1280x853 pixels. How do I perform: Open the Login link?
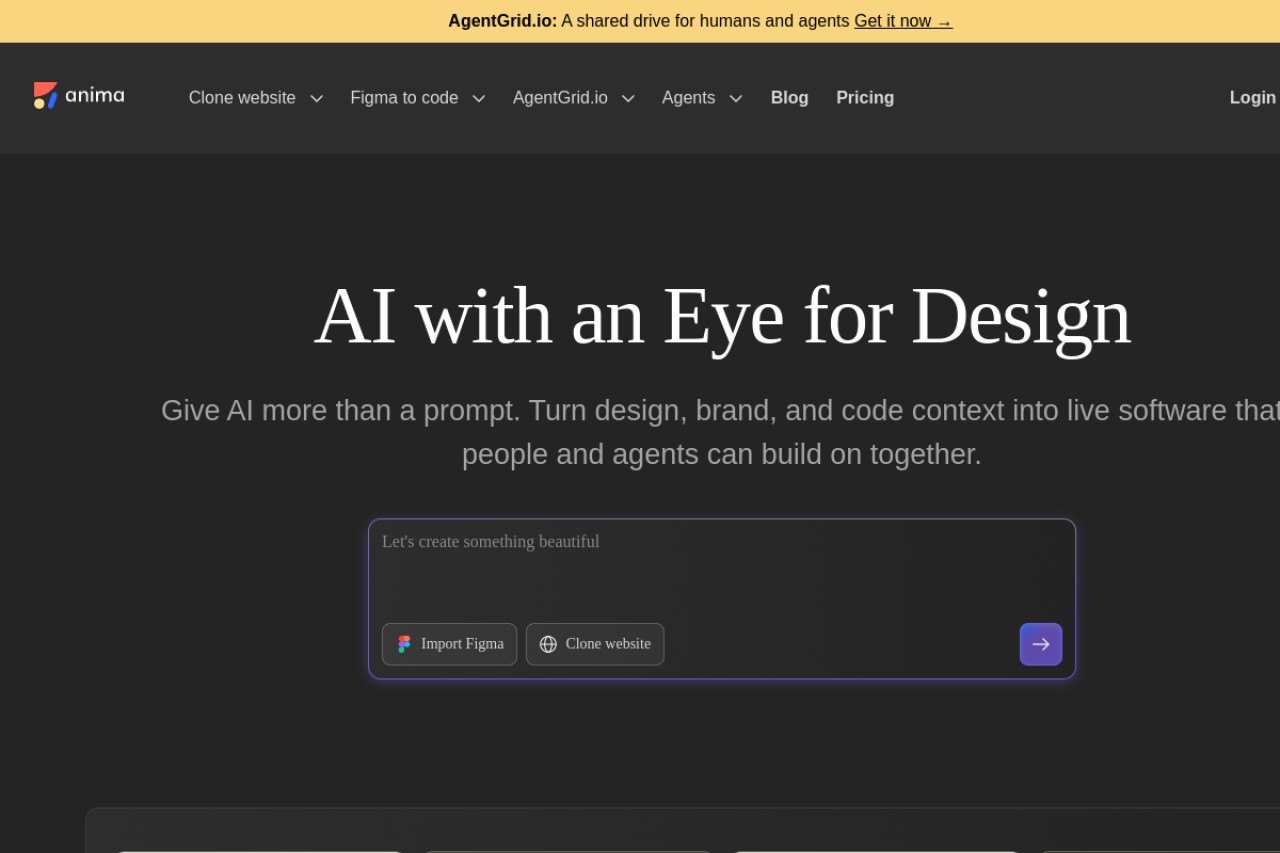click(1253, 97)
